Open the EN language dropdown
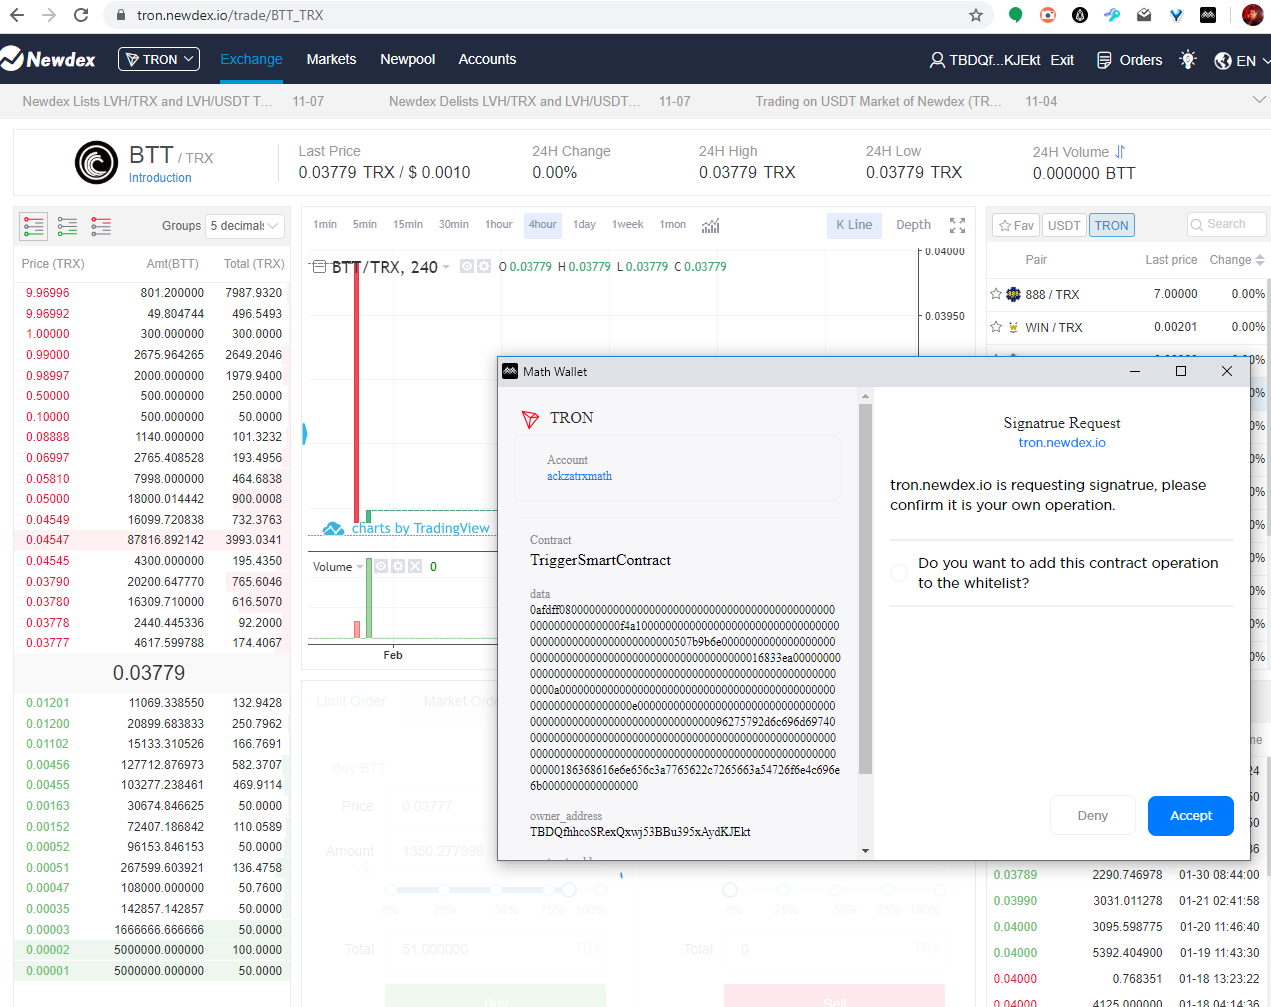1271x1007 pixels. pyautogui.click(x=1242, y=61)
